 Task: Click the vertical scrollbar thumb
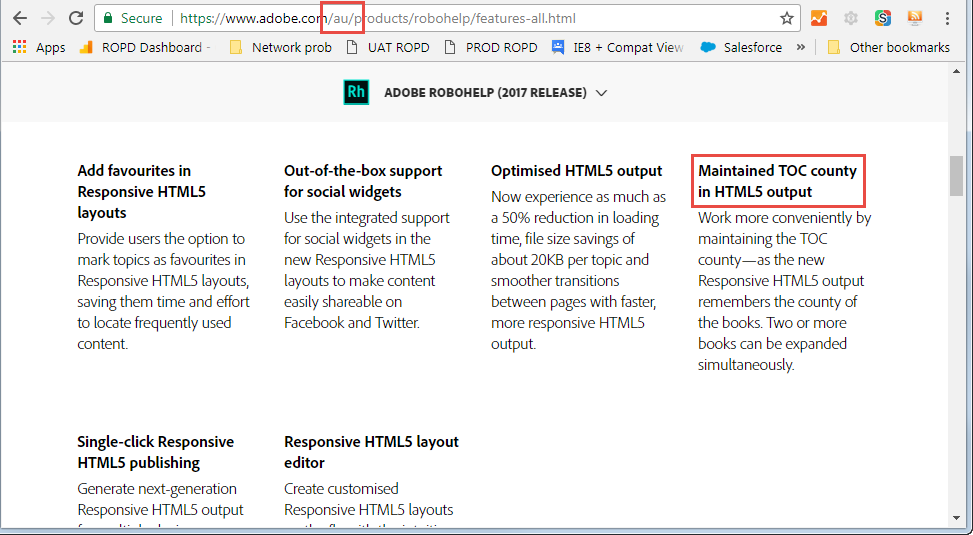(x=956, y=176)
